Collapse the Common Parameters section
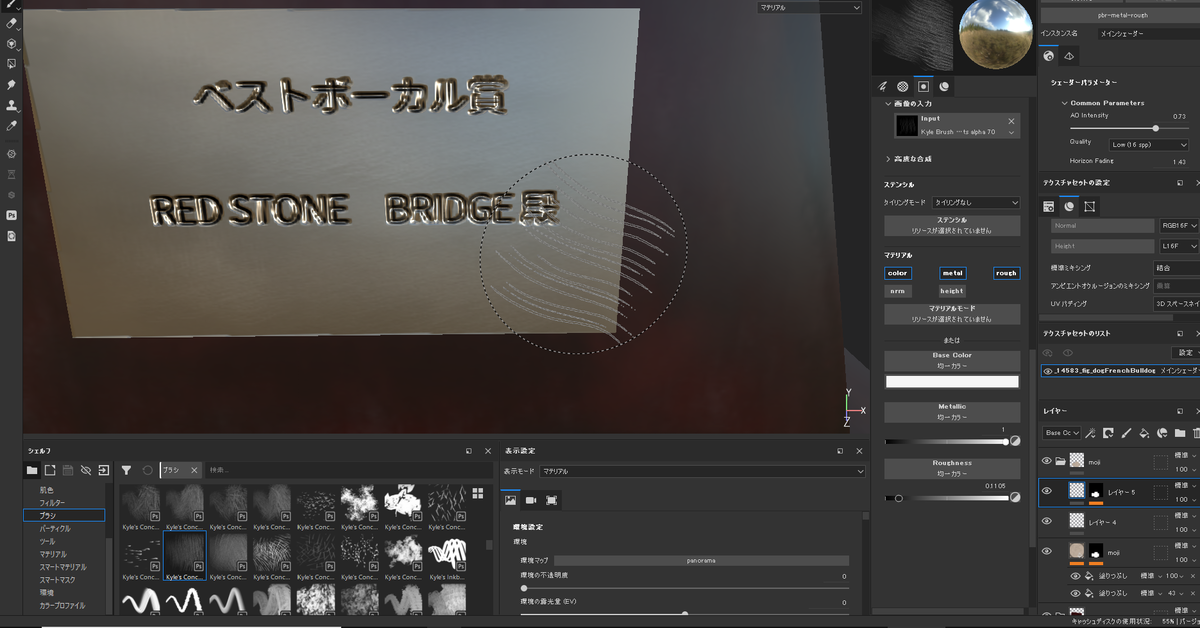 (x=1064, y=102)
